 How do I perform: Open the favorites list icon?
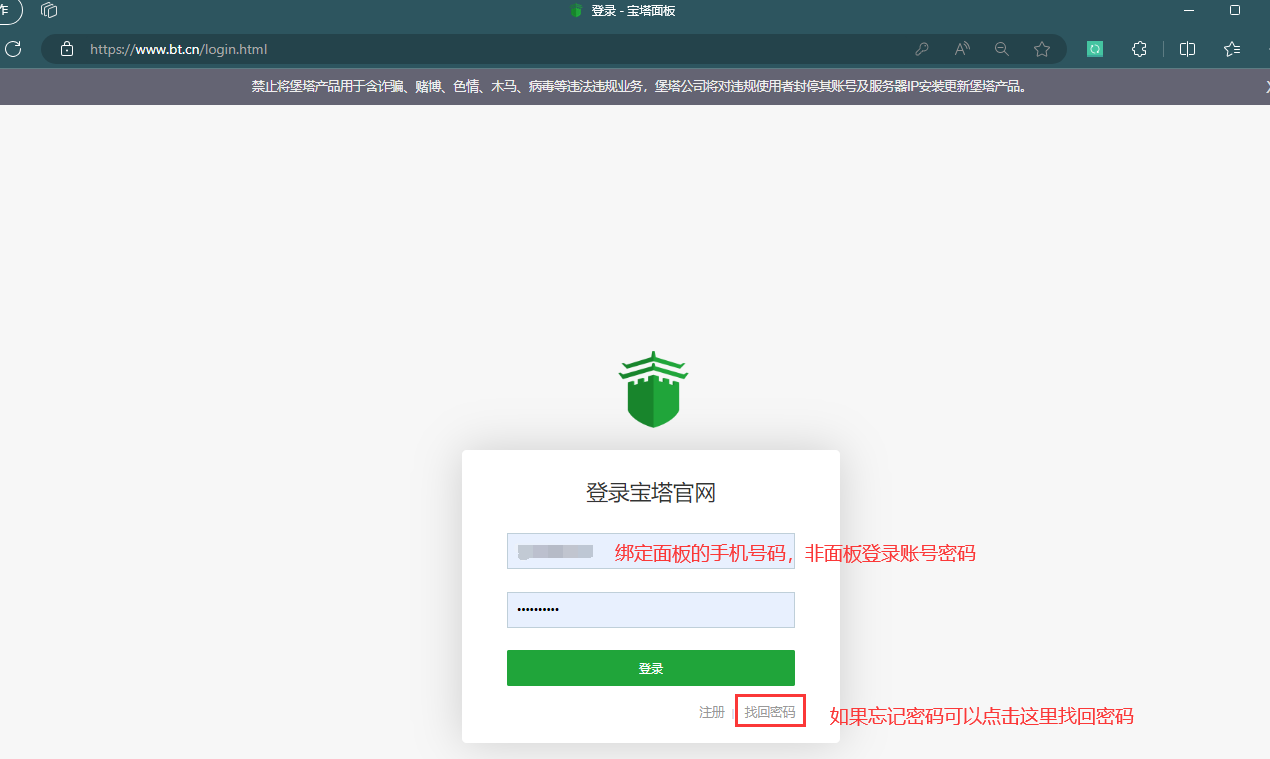(1232, 49)
